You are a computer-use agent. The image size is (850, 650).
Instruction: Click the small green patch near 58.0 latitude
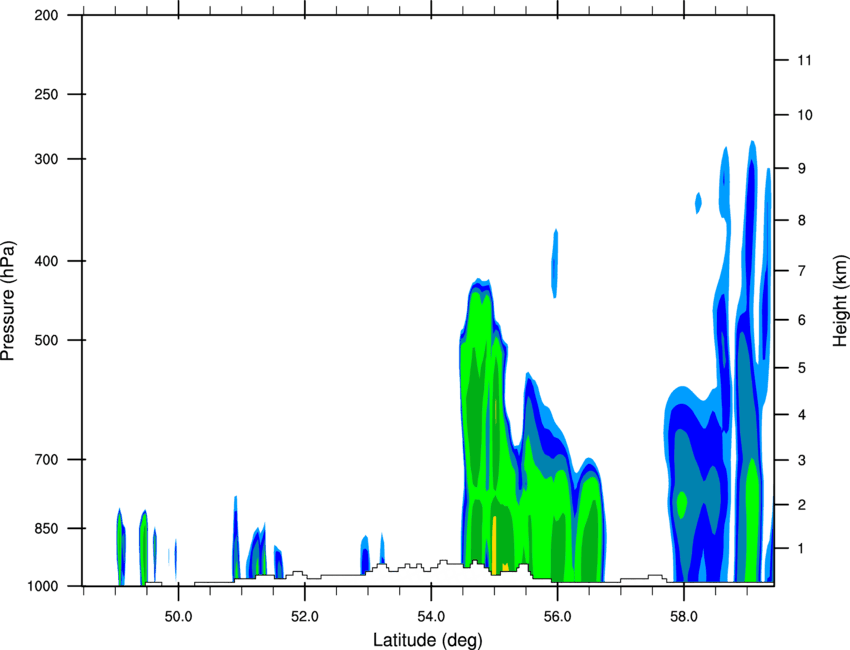[x=682, y=504]
